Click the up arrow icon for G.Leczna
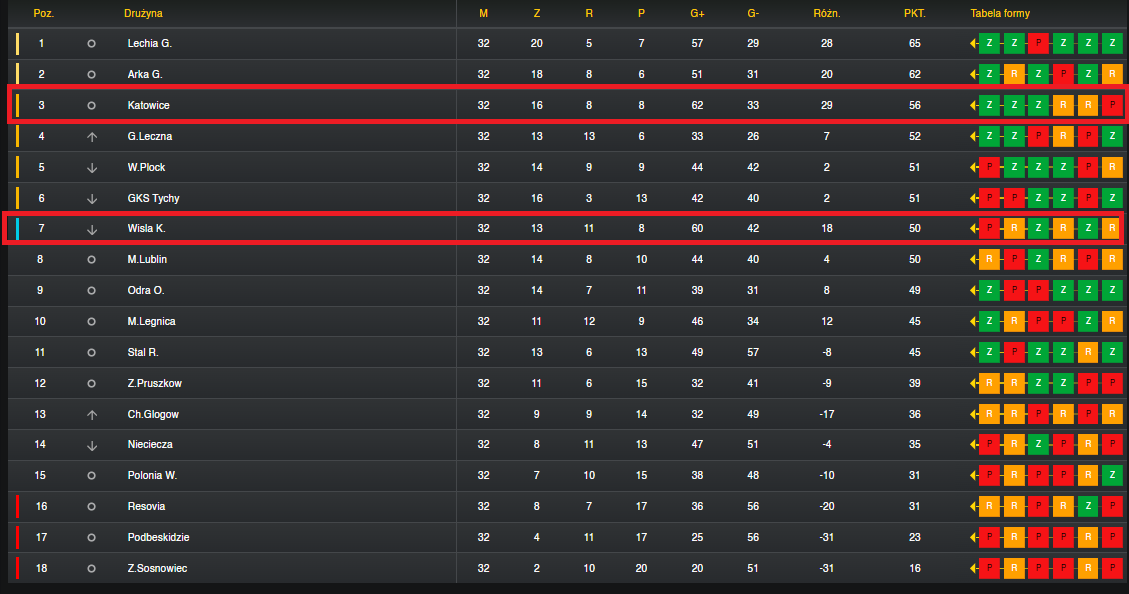 [x=91, y=136]
